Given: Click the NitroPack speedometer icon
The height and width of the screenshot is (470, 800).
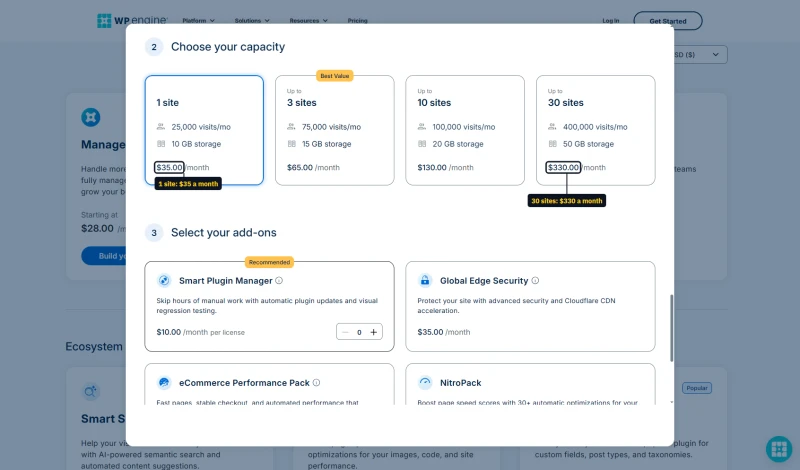Looking at the screenshot, I should point(424,382).
